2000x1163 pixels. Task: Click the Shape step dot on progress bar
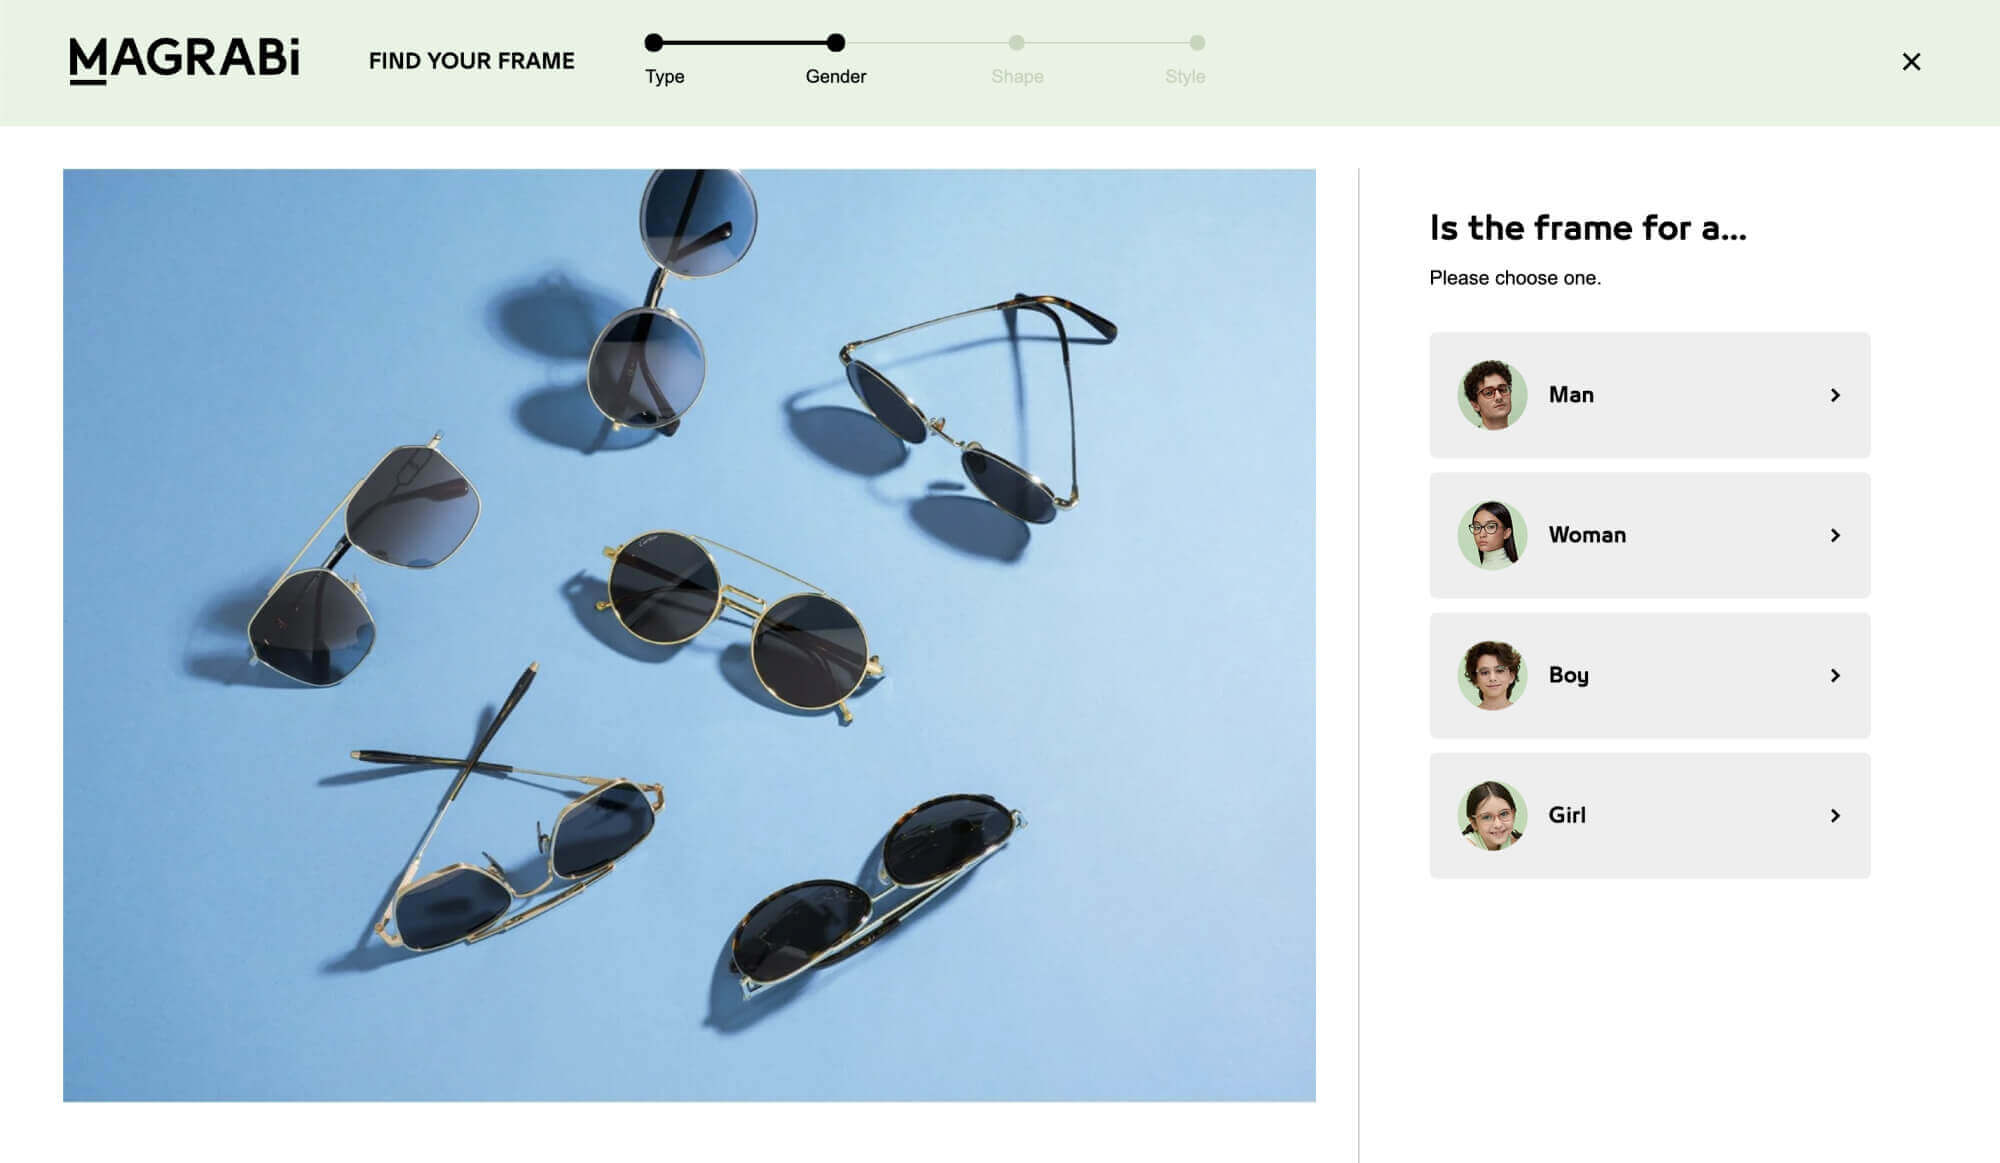click(x=1016, y=42)
